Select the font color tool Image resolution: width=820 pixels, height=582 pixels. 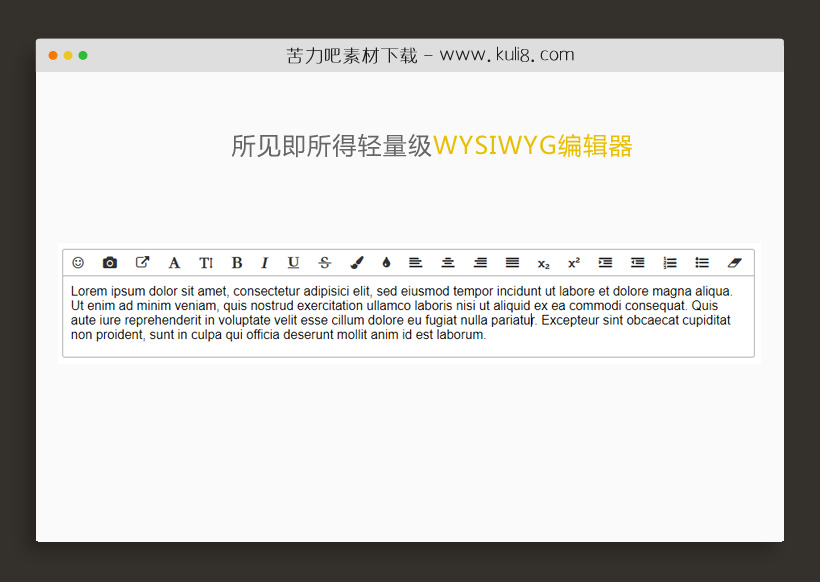pos(174,262)
